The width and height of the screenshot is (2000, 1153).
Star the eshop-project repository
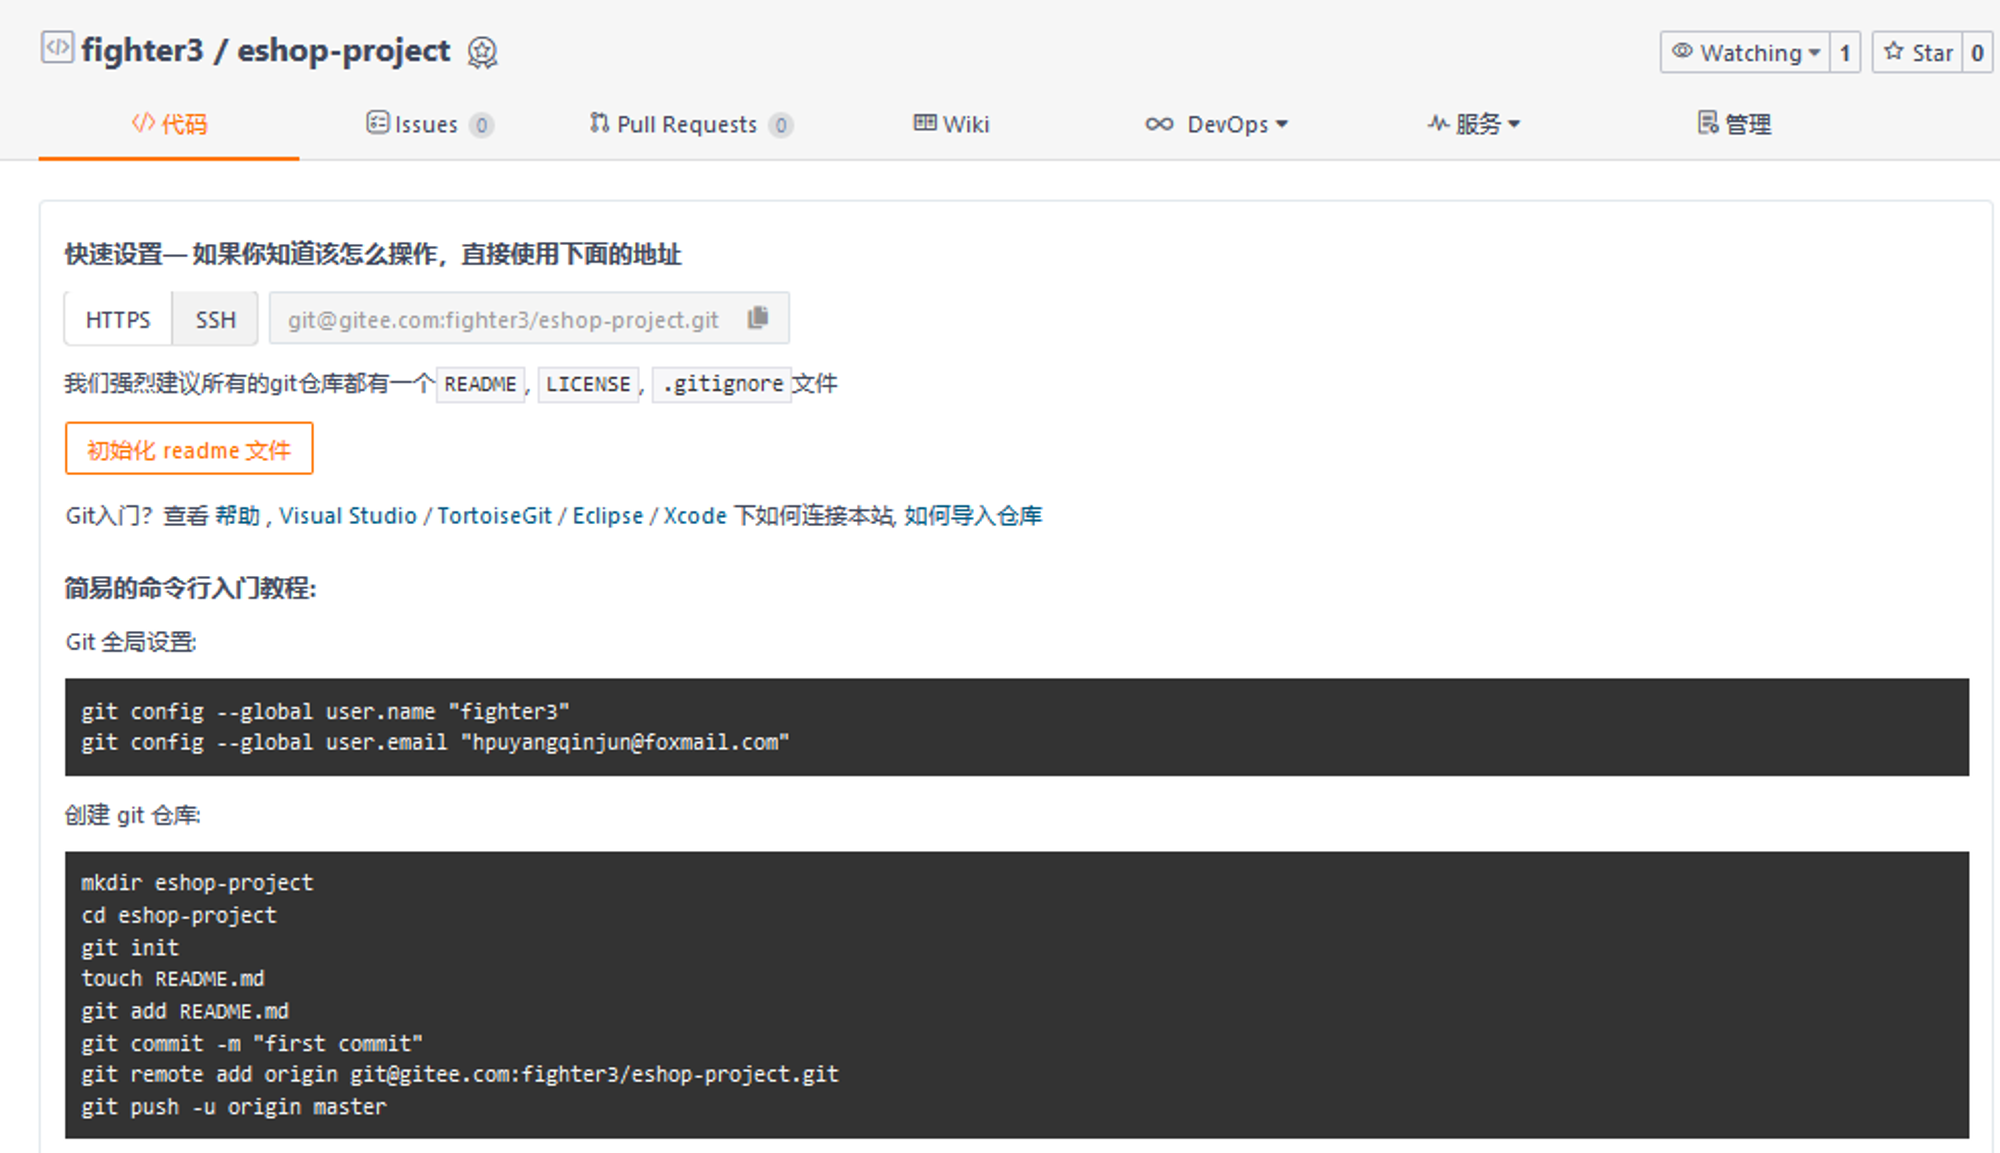click(x=1918, y=52)
